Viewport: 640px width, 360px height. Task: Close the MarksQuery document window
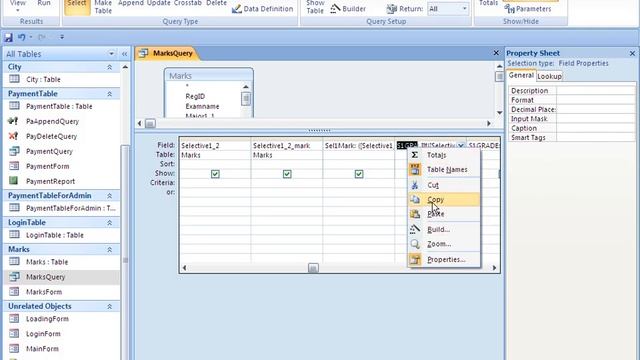[496, 53]
